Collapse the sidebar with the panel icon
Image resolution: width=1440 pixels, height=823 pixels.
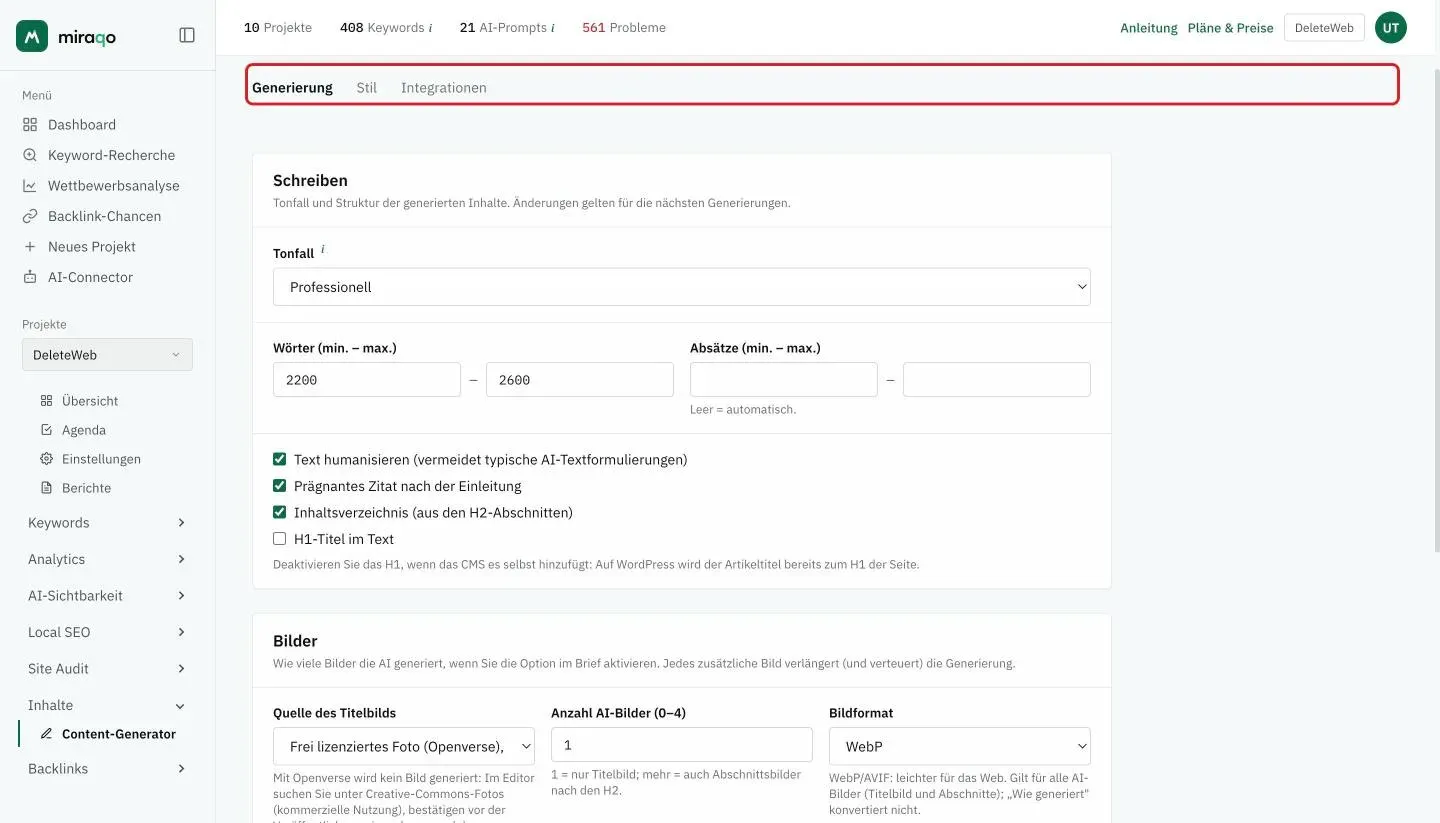click(x=187, y=35)
